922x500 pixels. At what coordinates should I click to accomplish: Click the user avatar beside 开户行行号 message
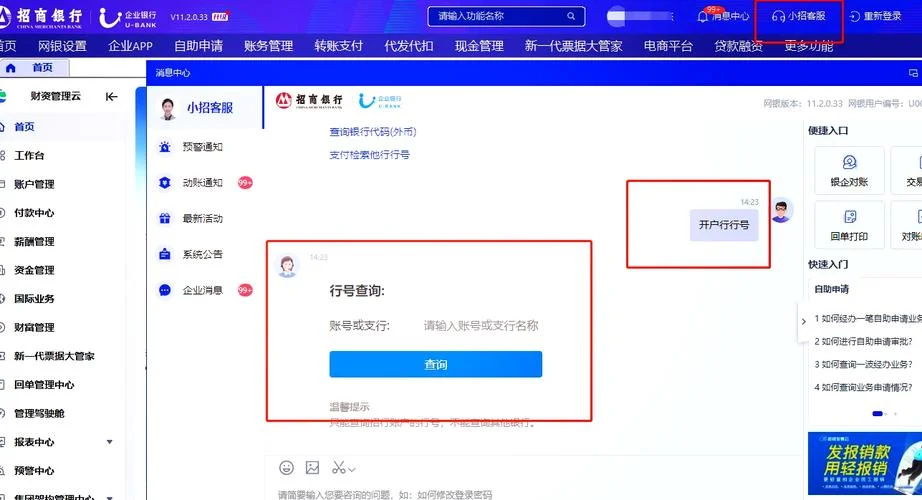click(x=781, y=211)
